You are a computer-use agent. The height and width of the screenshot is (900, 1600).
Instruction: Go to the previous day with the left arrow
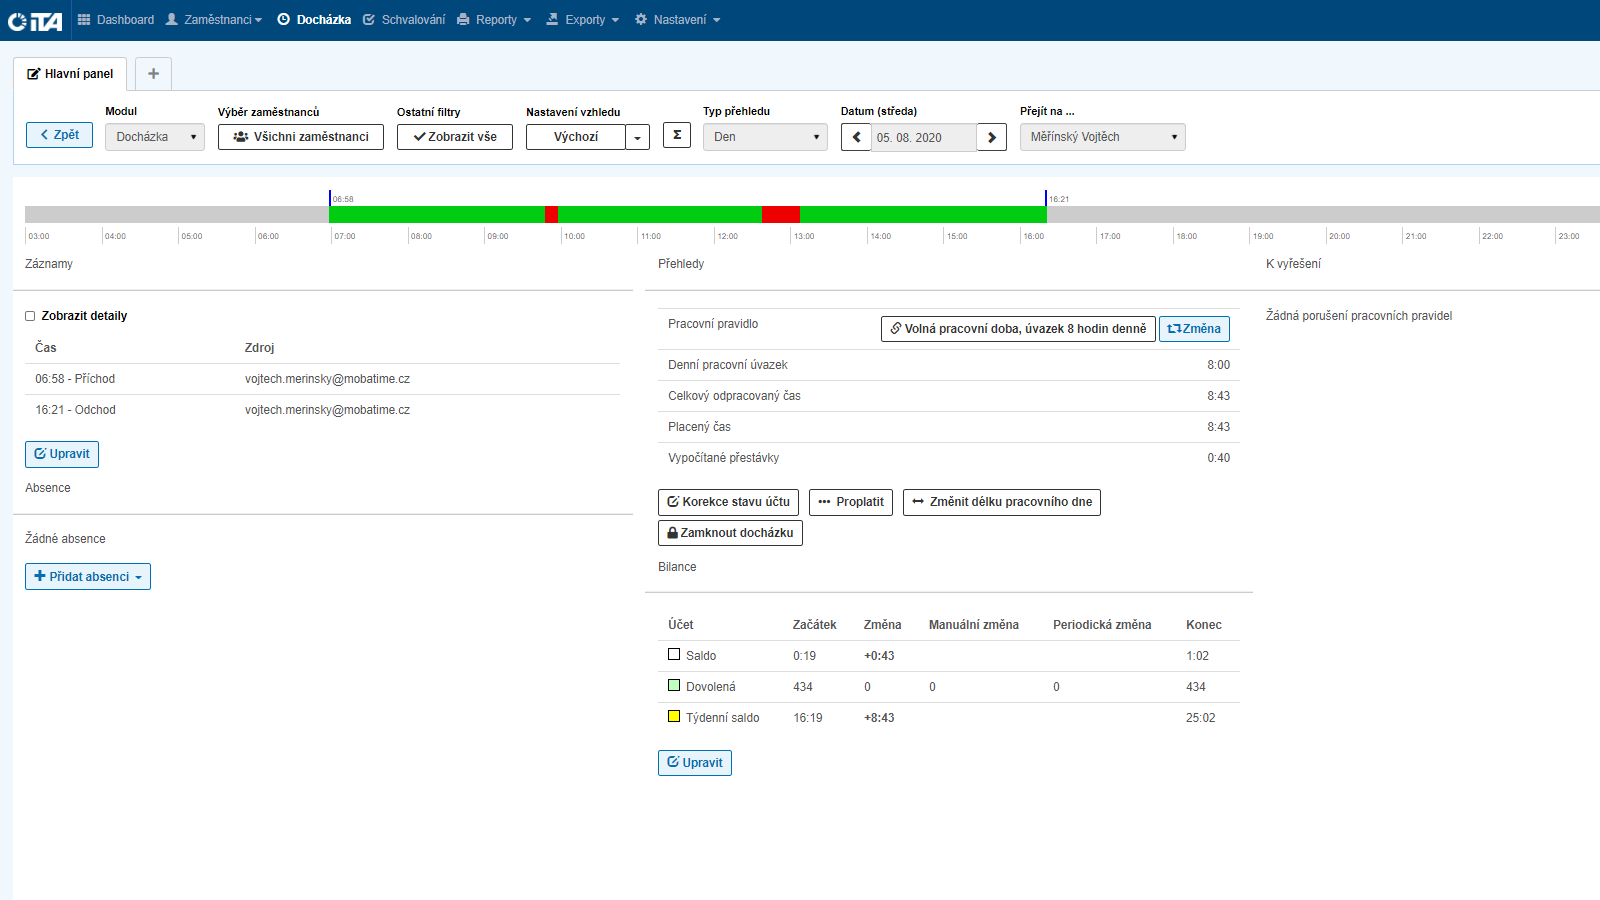click(856, 137)
